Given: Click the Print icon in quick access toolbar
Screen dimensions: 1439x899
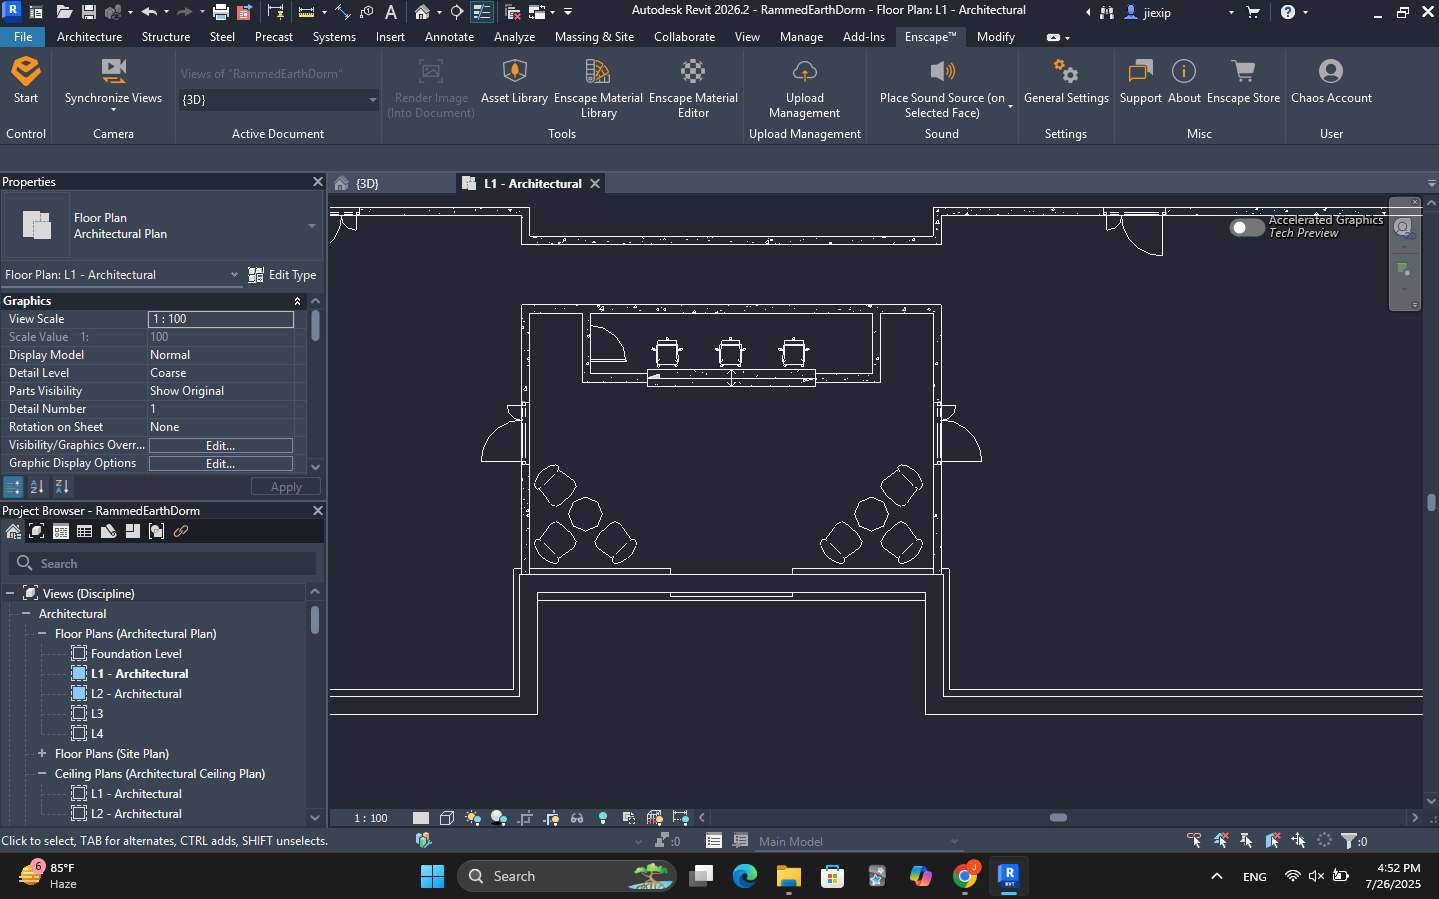Looking at the screenshot, I should click(x=220, y=12).
